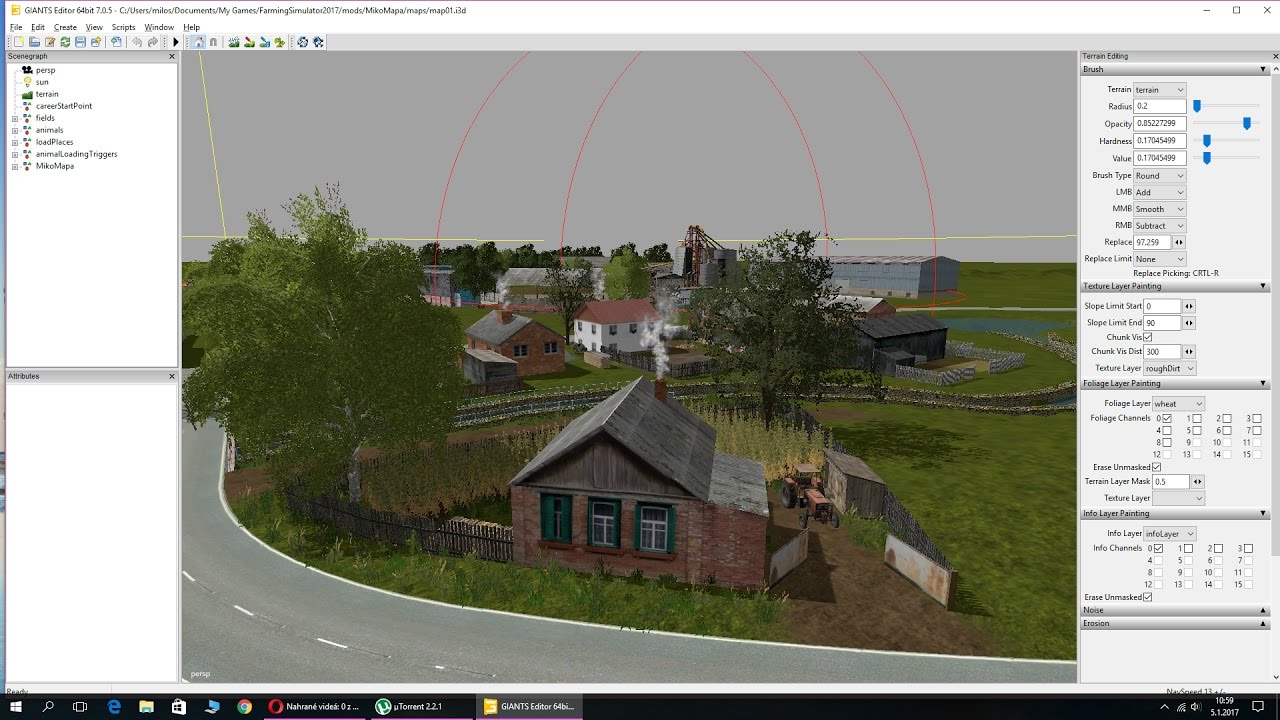The width and height of the screenshot is (1280, 720).
Task: Open the Foliage Layer wheat dropdown
Action: pyautogui.click(x=1178, y=404)
